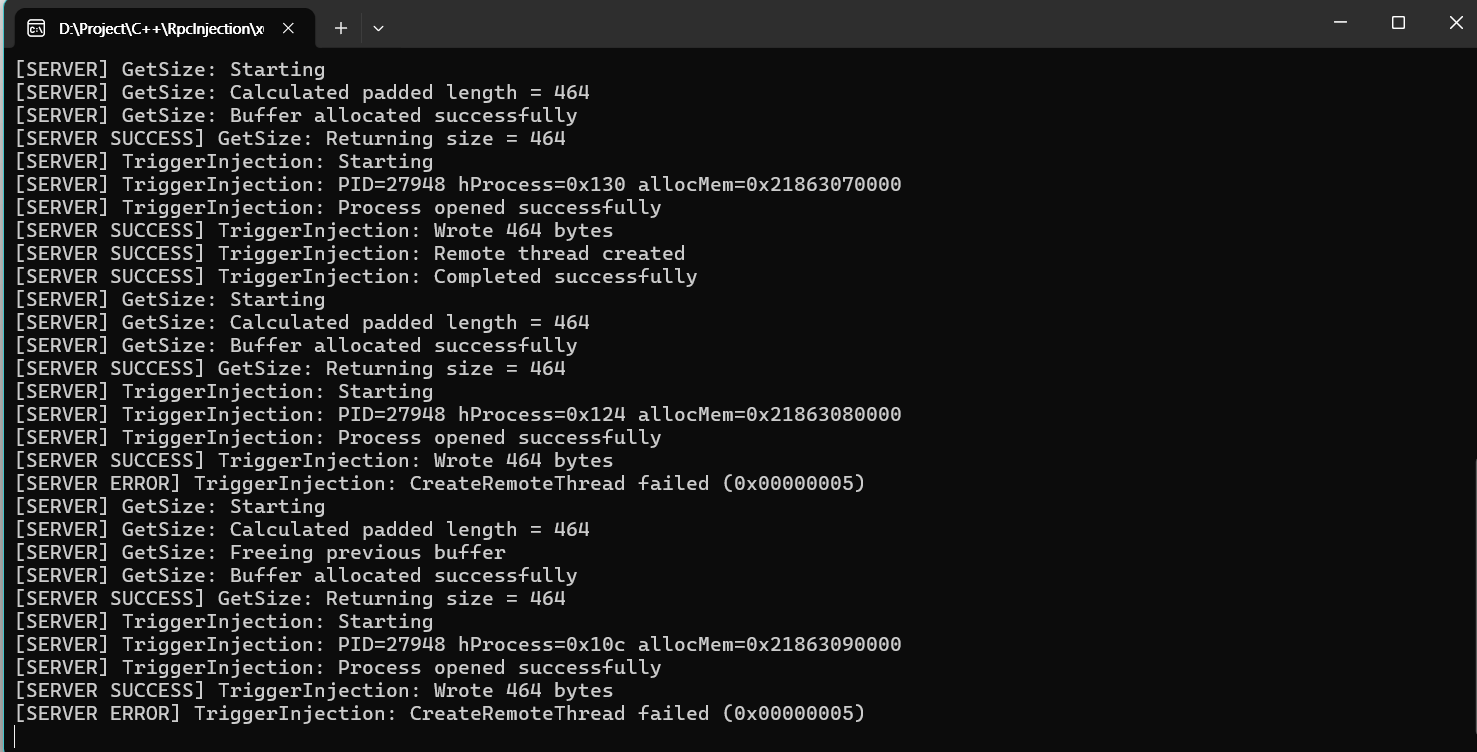This screenshot has height=752, width=1477.
Task: Minimize the terminal window
Action: (x=1341, y=23)
